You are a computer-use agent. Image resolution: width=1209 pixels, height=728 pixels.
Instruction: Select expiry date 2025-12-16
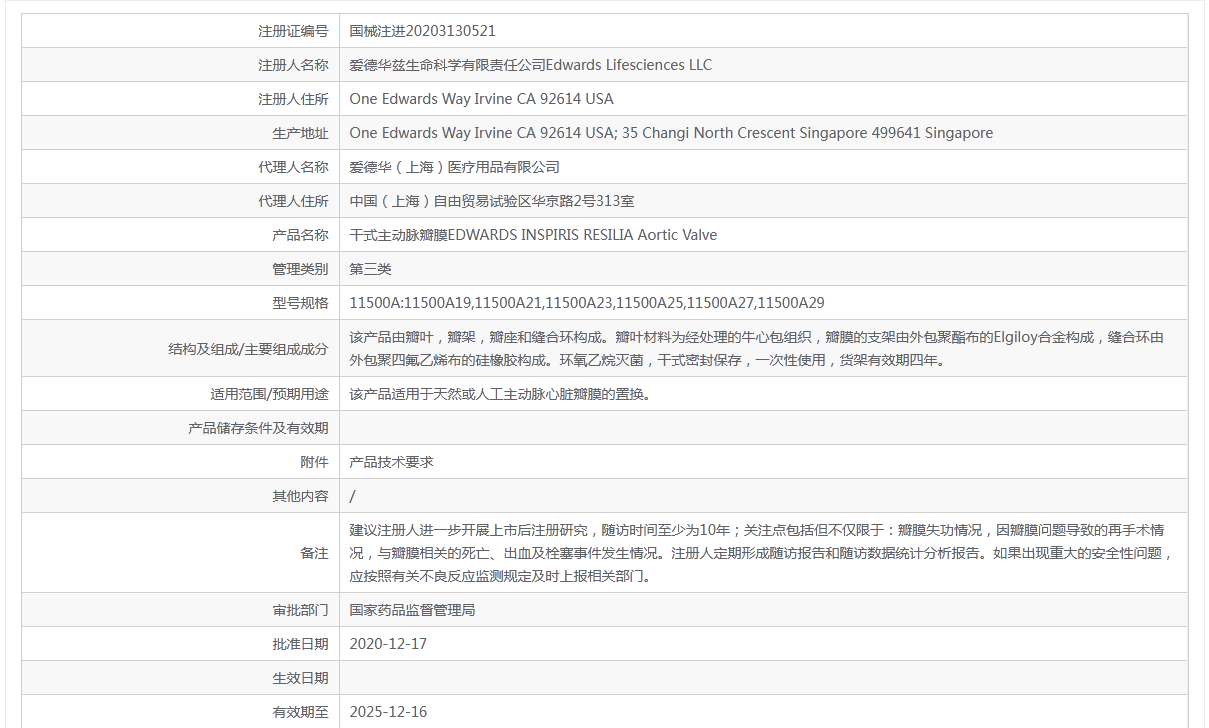388,712
